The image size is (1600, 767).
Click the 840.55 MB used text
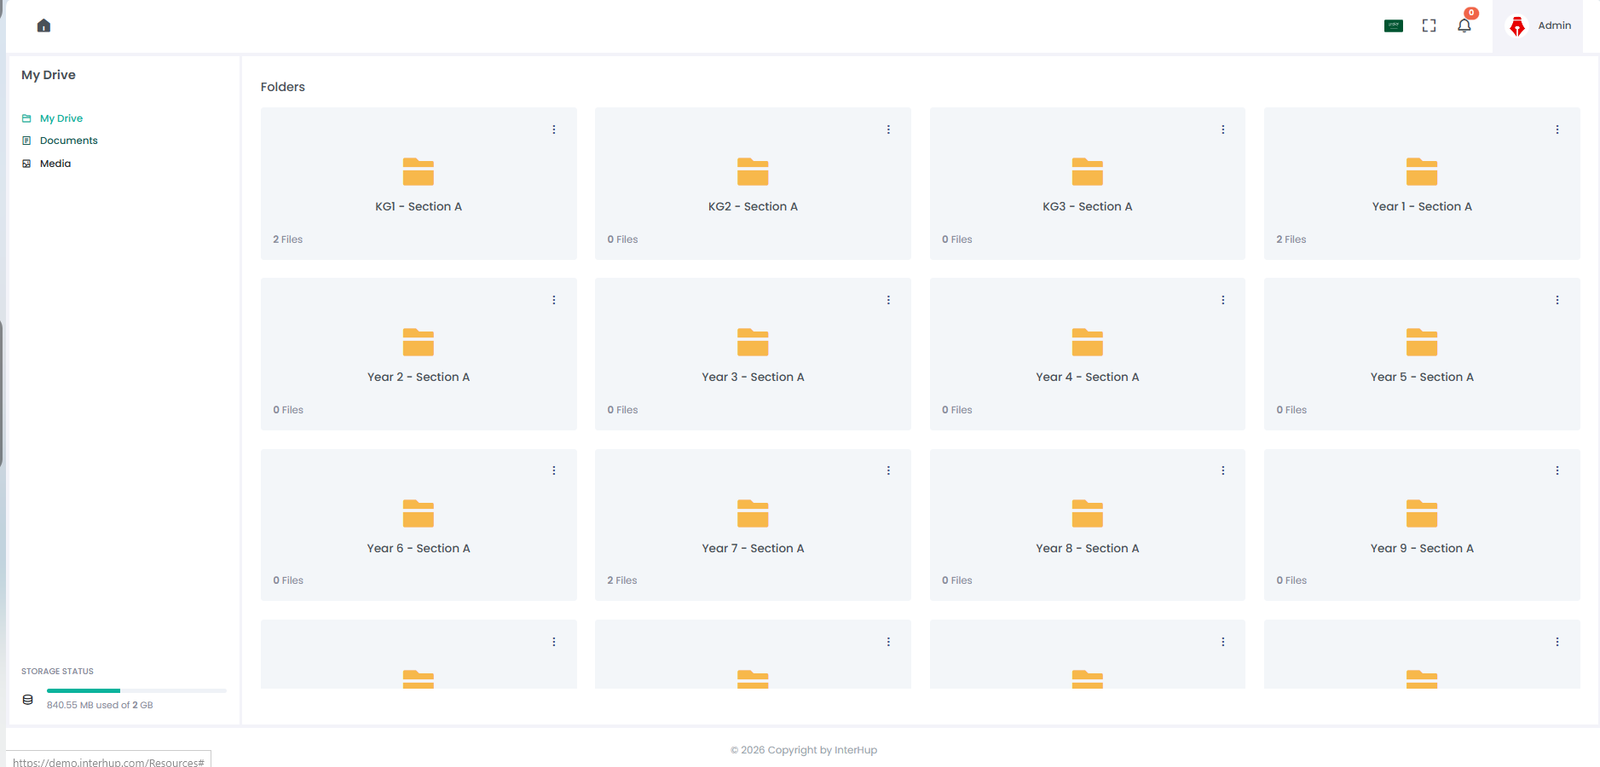(x=100, y=705)
